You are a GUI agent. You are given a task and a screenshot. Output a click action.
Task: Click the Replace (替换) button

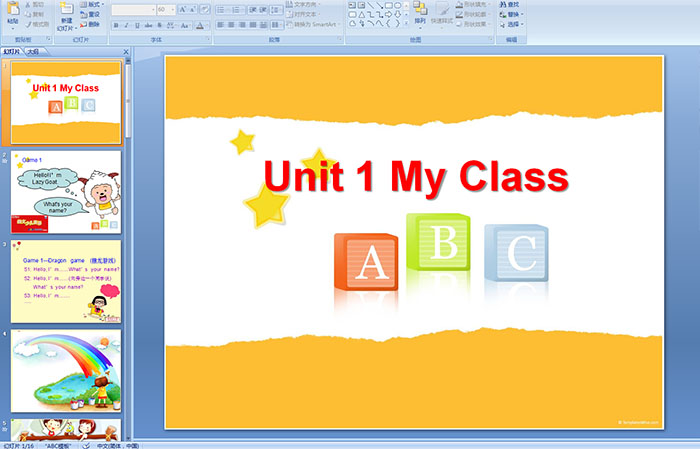click(x=512, y=14)
